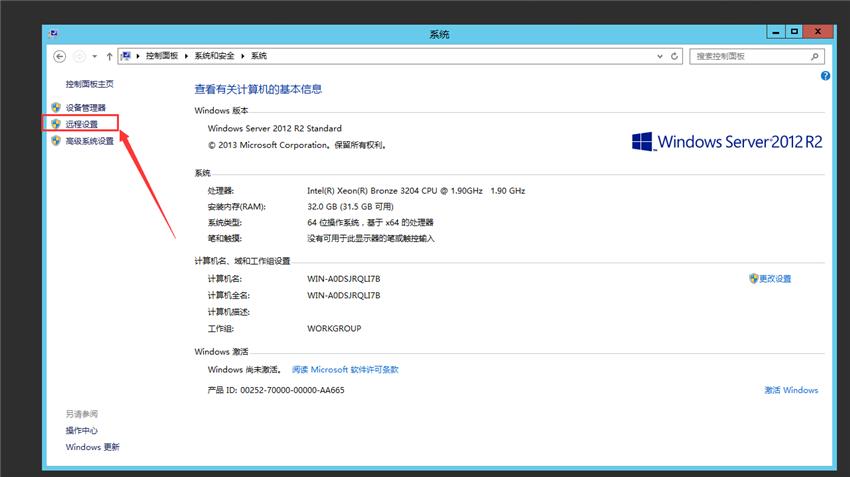Click the search magnifier icon
The width and height of the screenshot is (850, 477).
[815, 56]
